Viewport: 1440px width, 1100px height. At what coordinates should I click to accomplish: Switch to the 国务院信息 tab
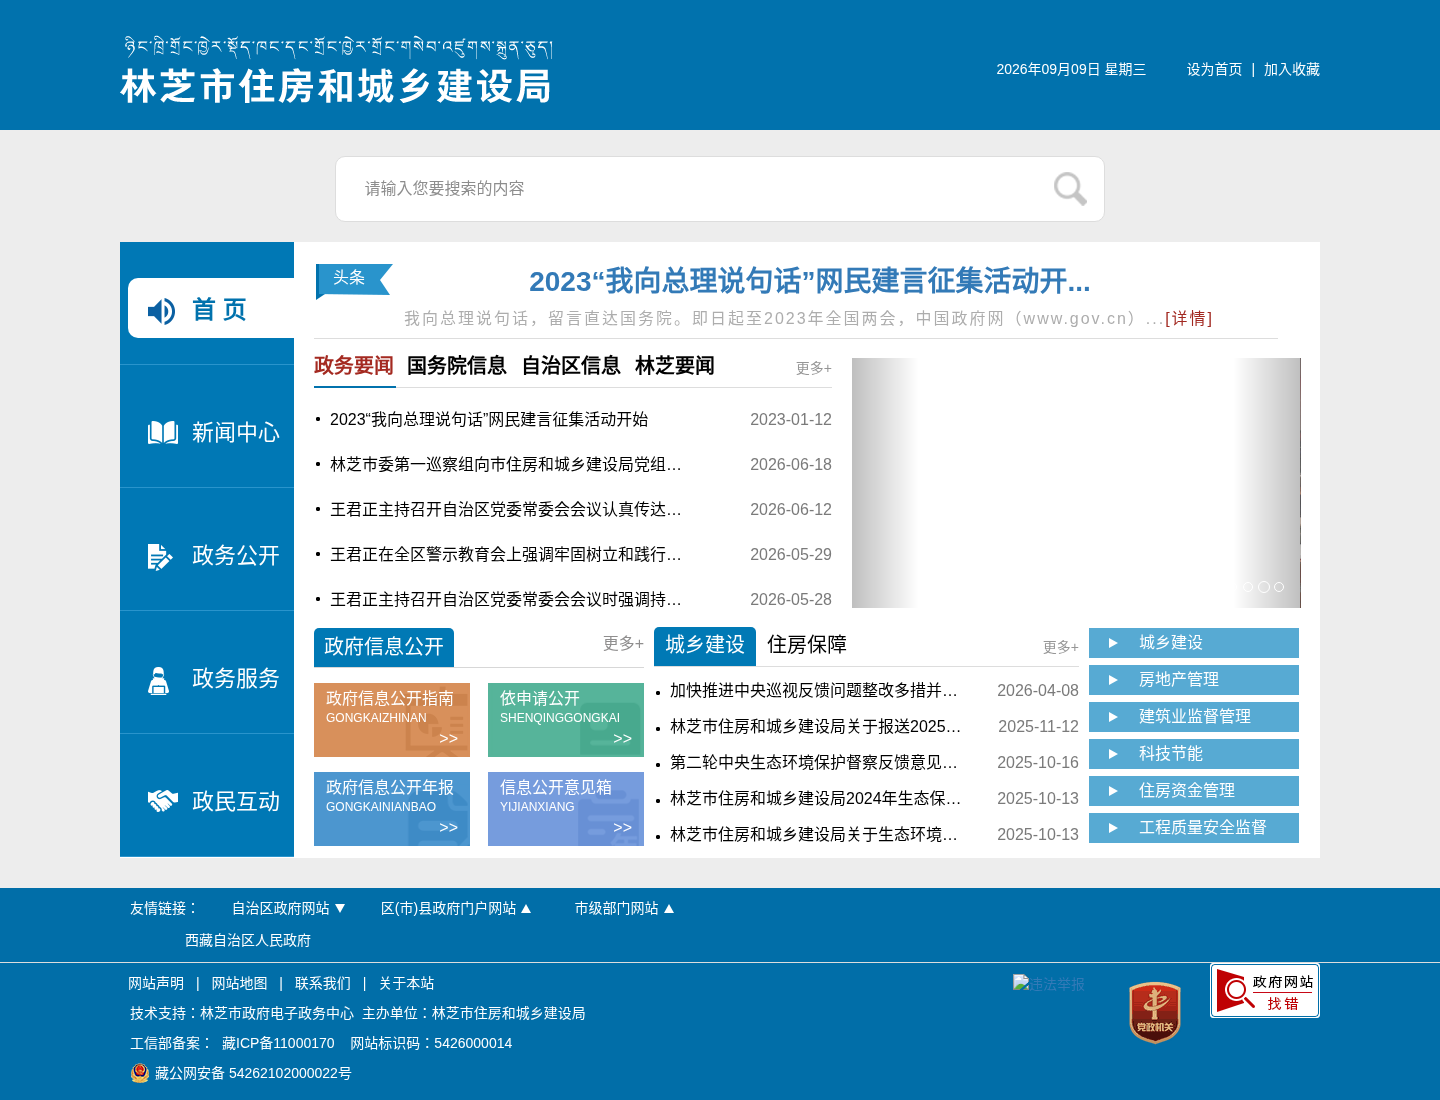[x=457, y=366]
